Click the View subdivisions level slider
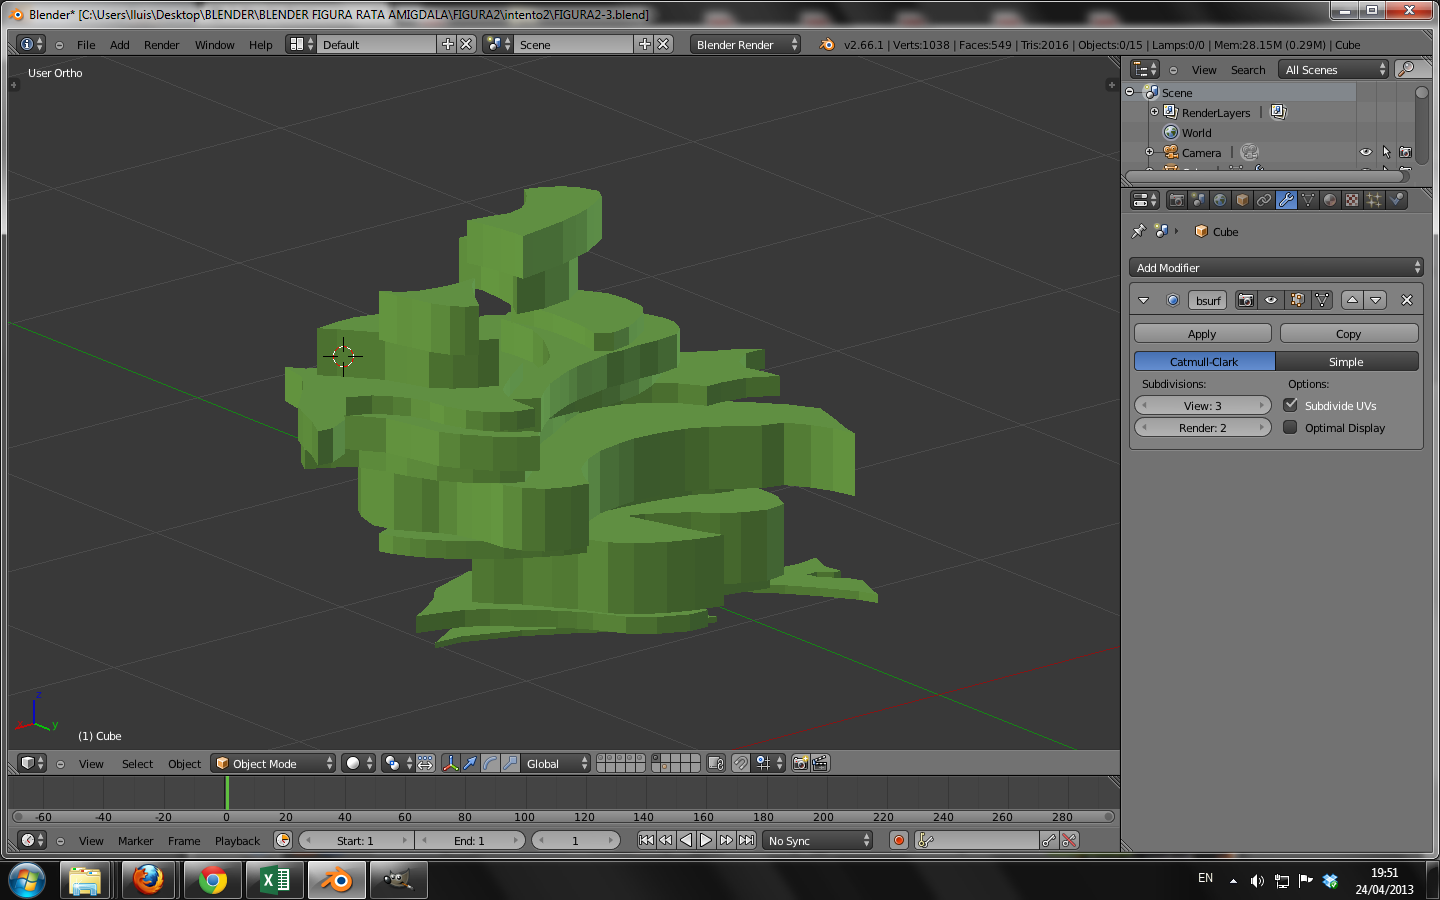 tap(1203, 405)
